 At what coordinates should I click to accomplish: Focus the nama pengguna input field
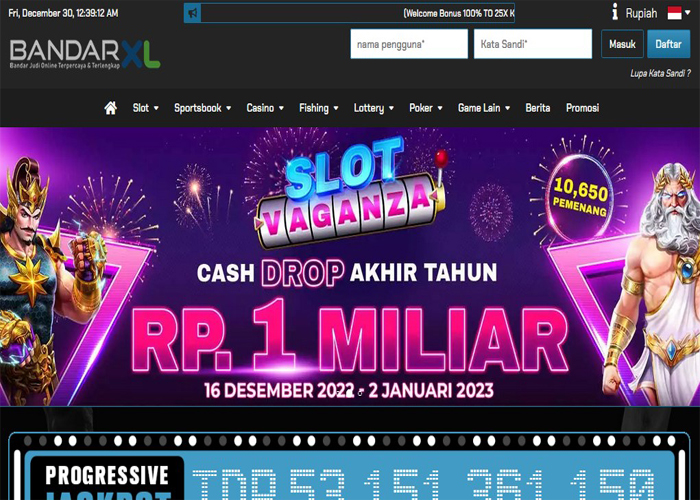coord(409,44)
